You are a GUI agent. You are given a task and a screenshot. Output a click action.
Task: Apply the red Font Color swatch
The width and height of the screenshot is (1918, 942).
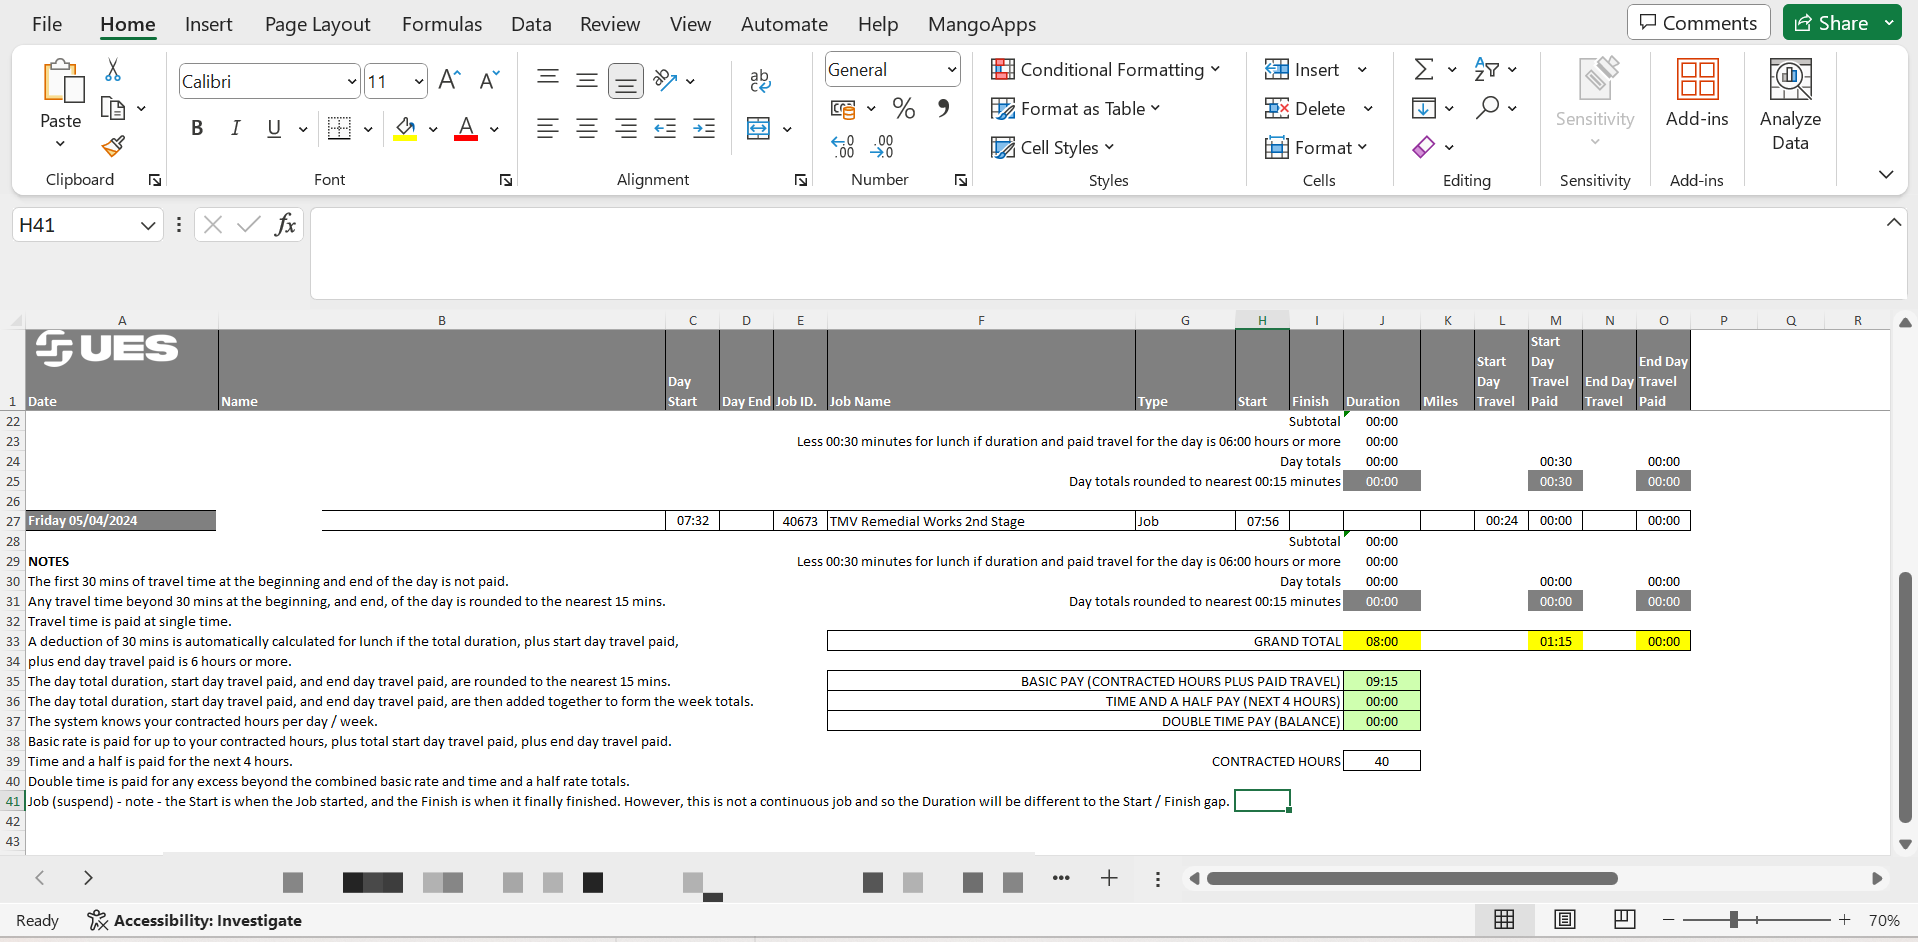[x=466, y=128]
